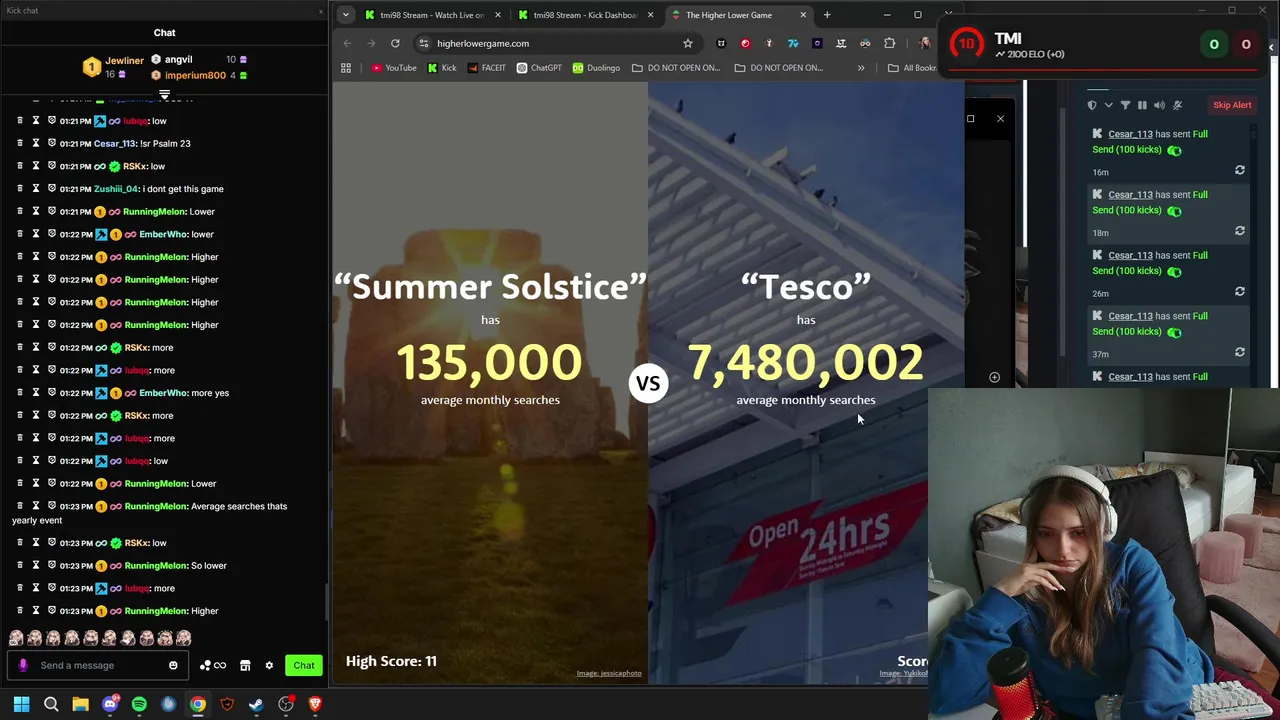Open the Kick bookmark
Image resolution: width=1280 pixels, height=720 pixels.
click(x=441, y=68)
